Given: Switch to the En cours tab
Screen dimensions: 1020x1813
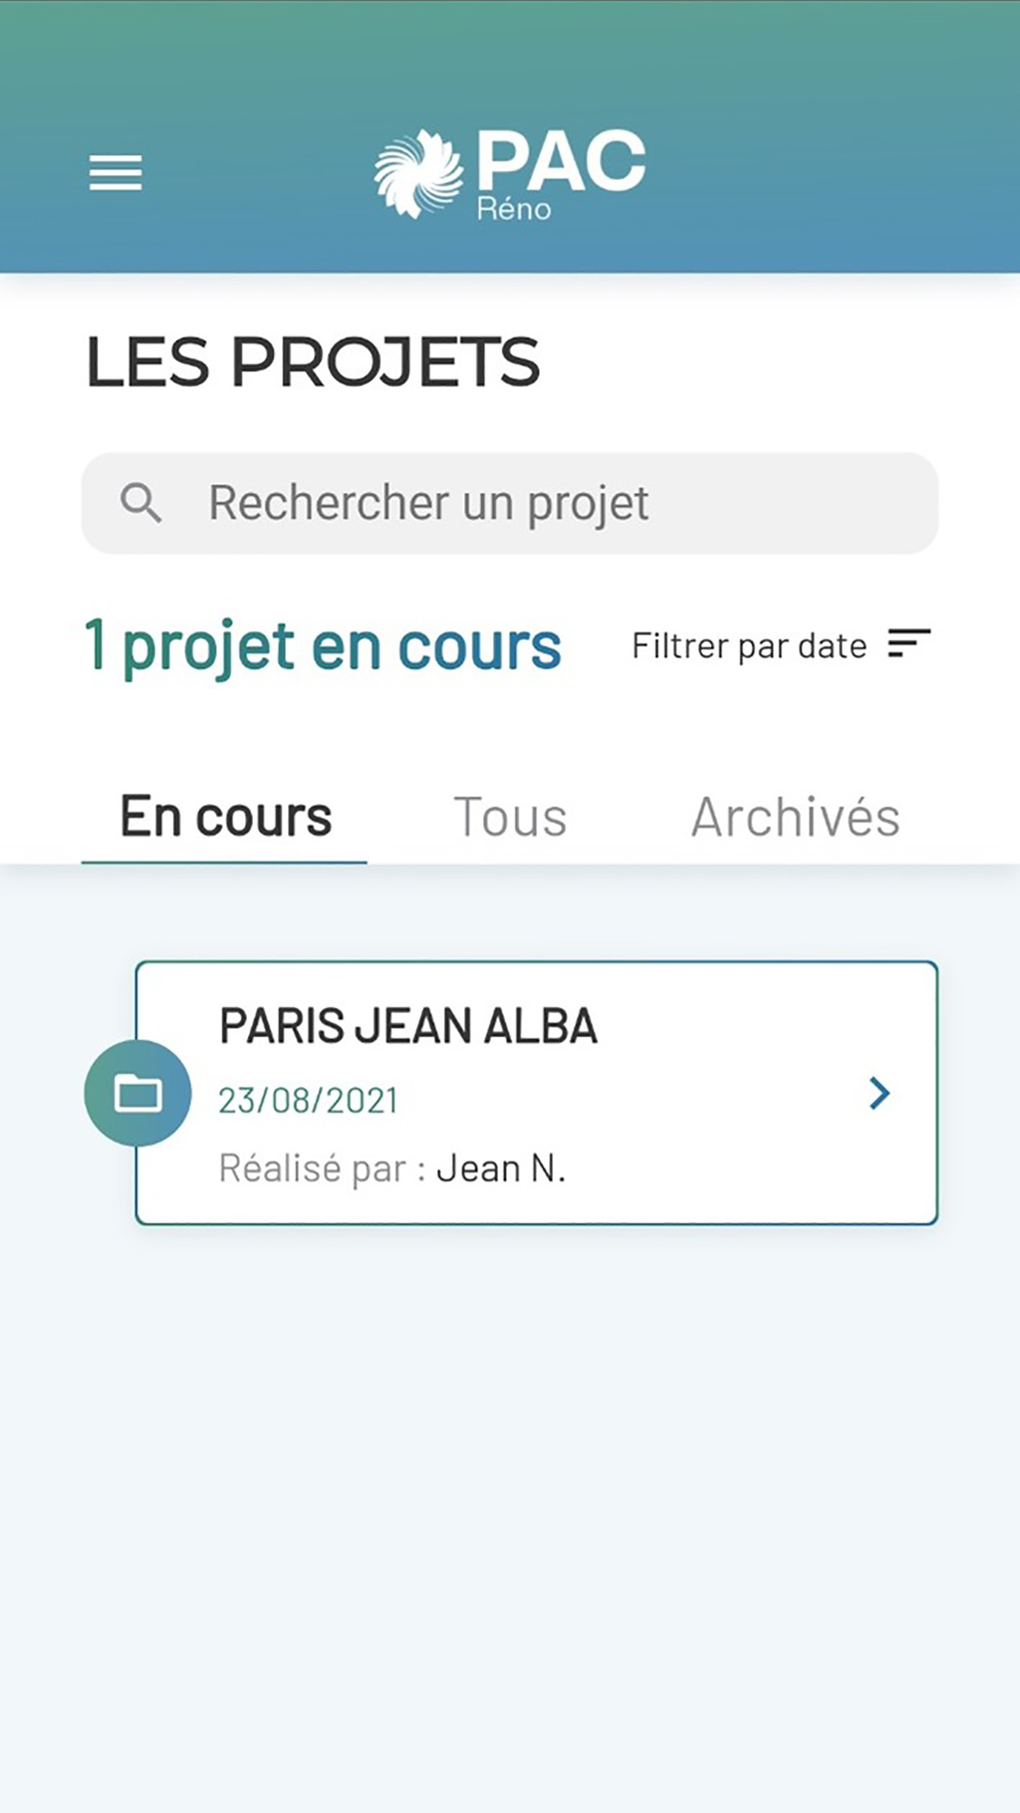Looking at the screenshot, I should pyautogui.click(x=225, y=817).
